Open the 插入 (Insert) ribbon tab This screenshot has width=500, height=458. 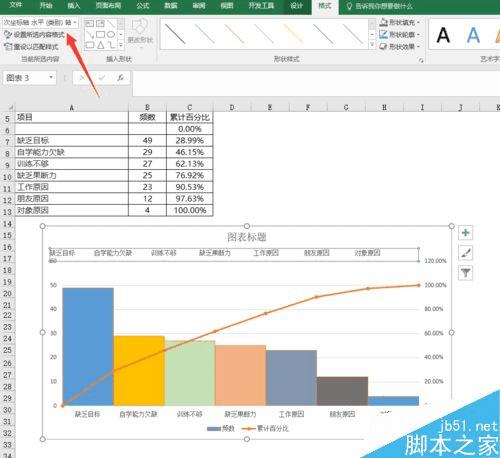(73, 5)
